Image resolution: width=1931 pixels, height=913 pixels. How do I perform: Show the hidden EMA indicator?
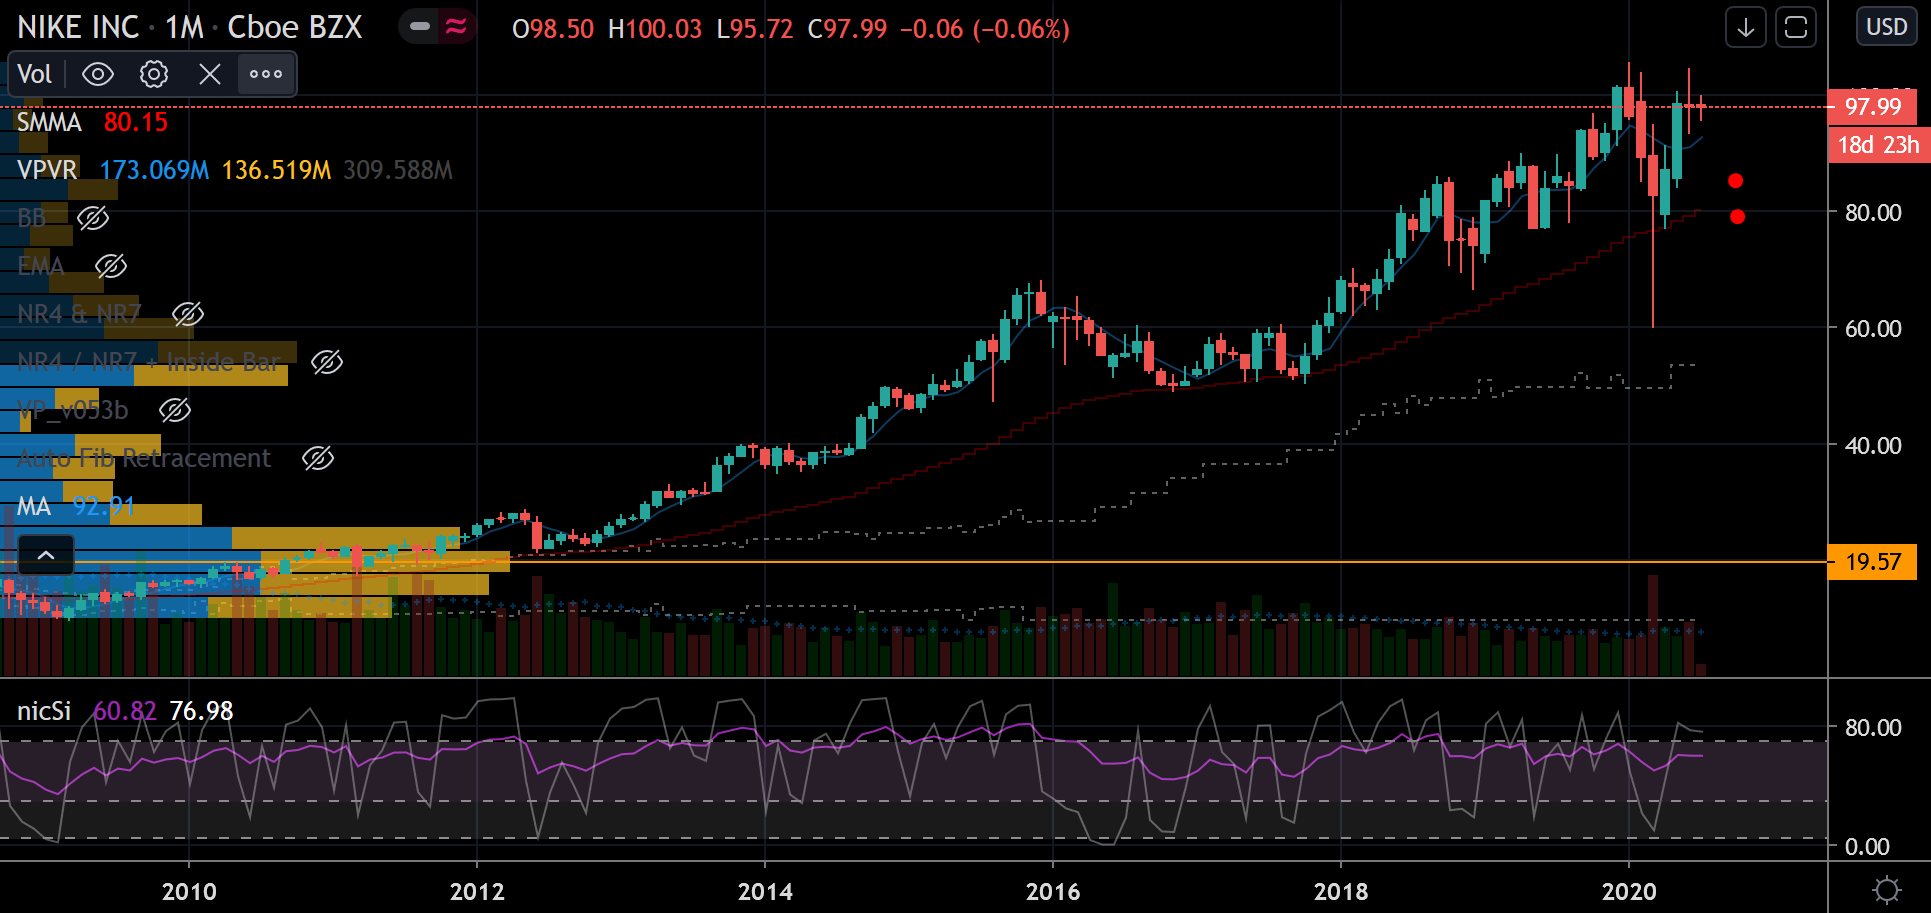click(111, 266)
